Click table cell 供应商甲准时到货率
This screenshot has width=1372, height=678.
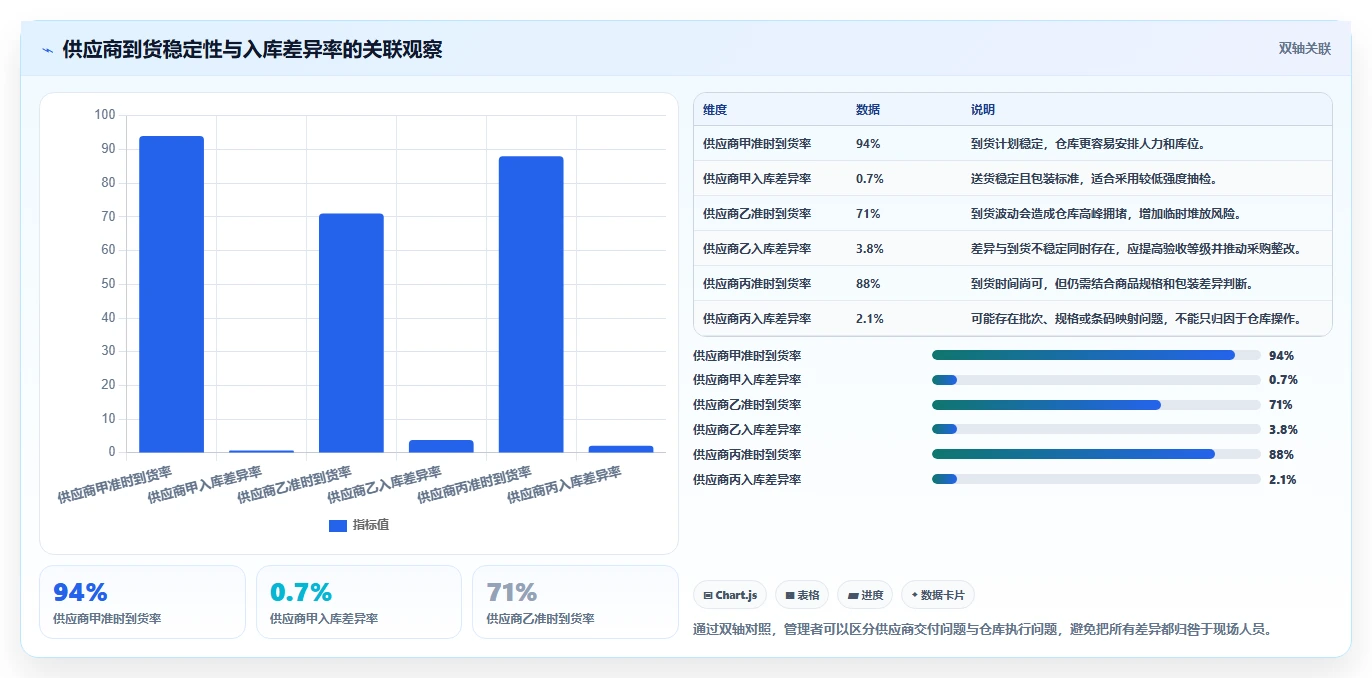click(757, 144)
